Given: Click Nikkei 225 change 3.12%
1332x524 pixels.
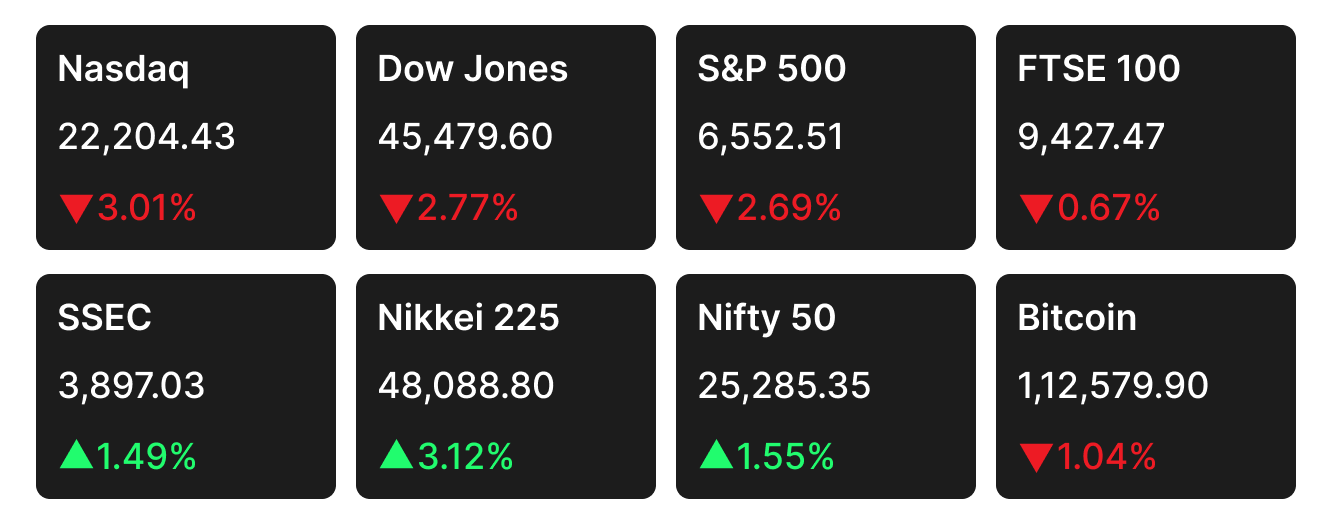Looking at the screenshot, I should click(x=465, y=457).
